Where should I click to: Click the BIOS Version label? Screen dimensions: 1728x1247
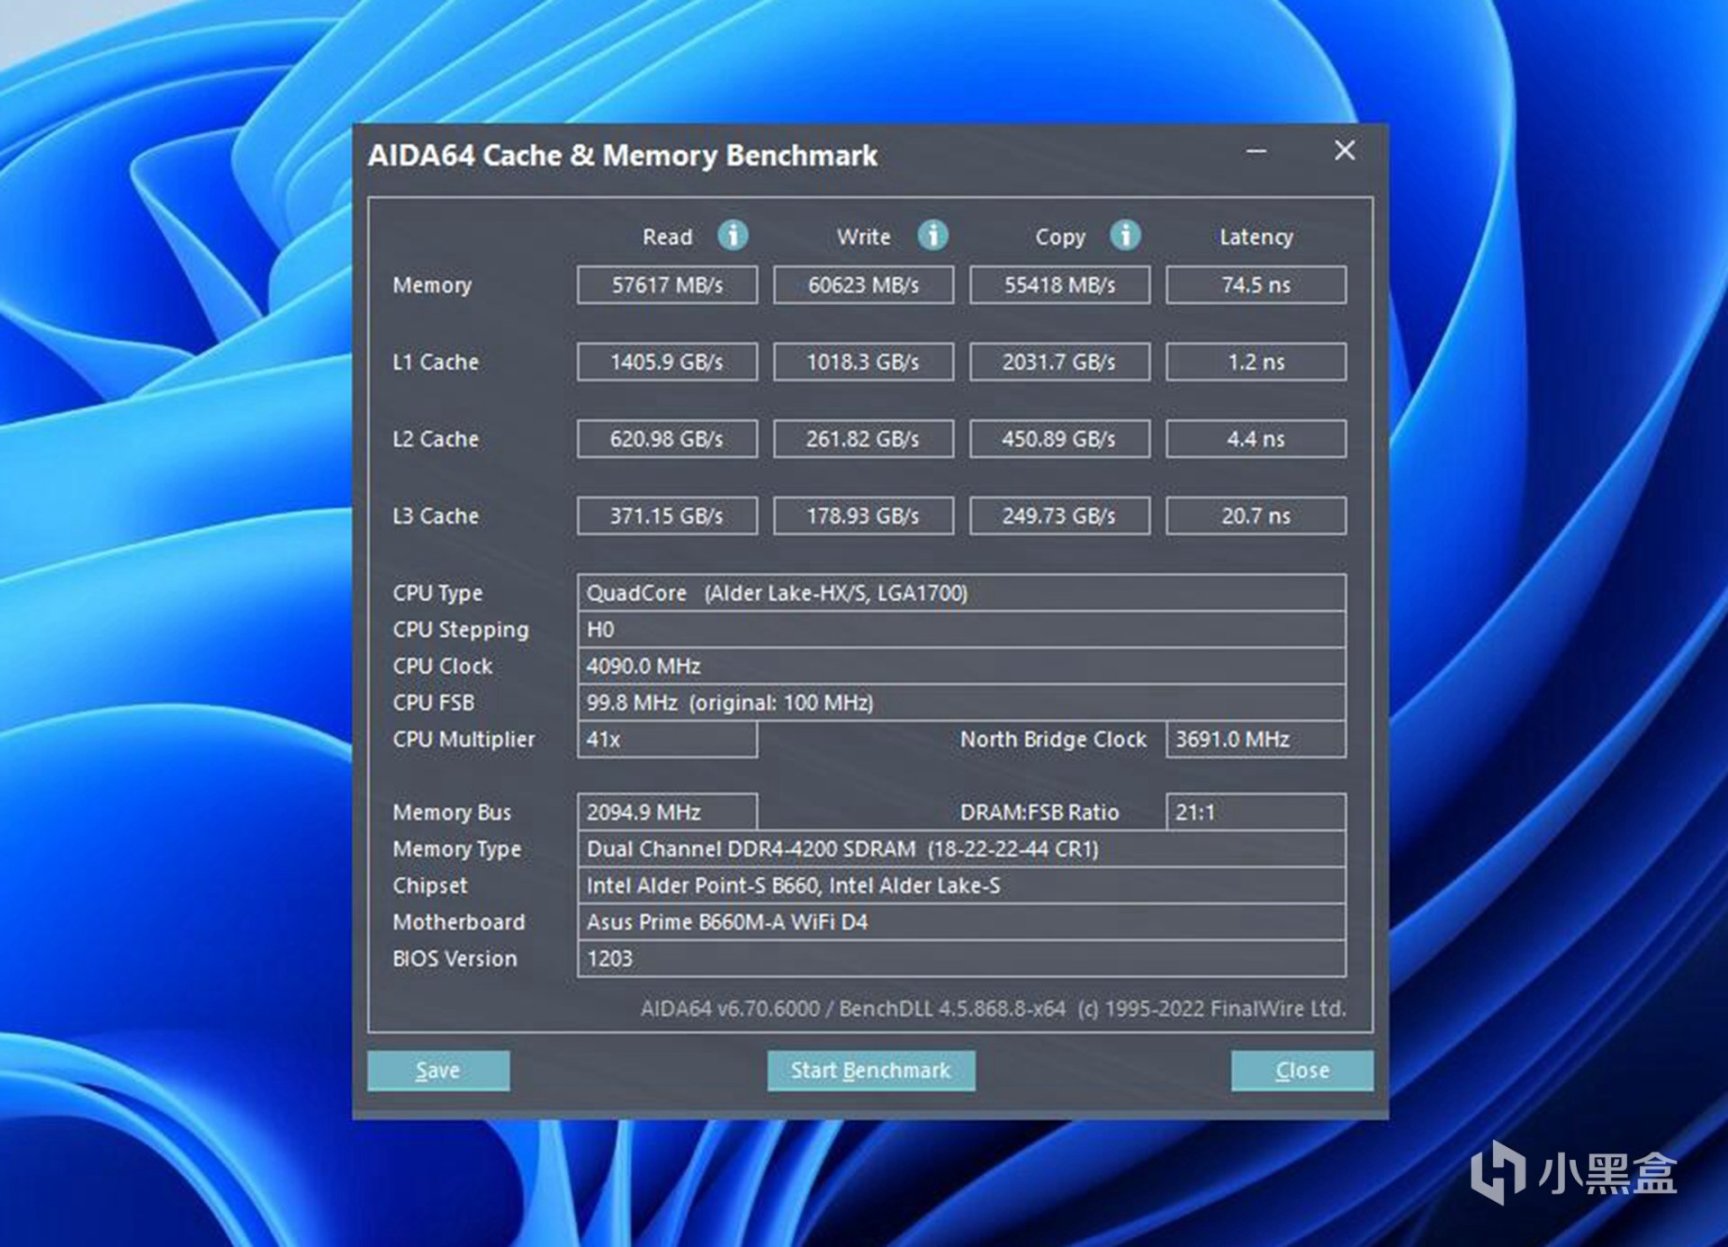pyautogui.click(x=455, y=958)
